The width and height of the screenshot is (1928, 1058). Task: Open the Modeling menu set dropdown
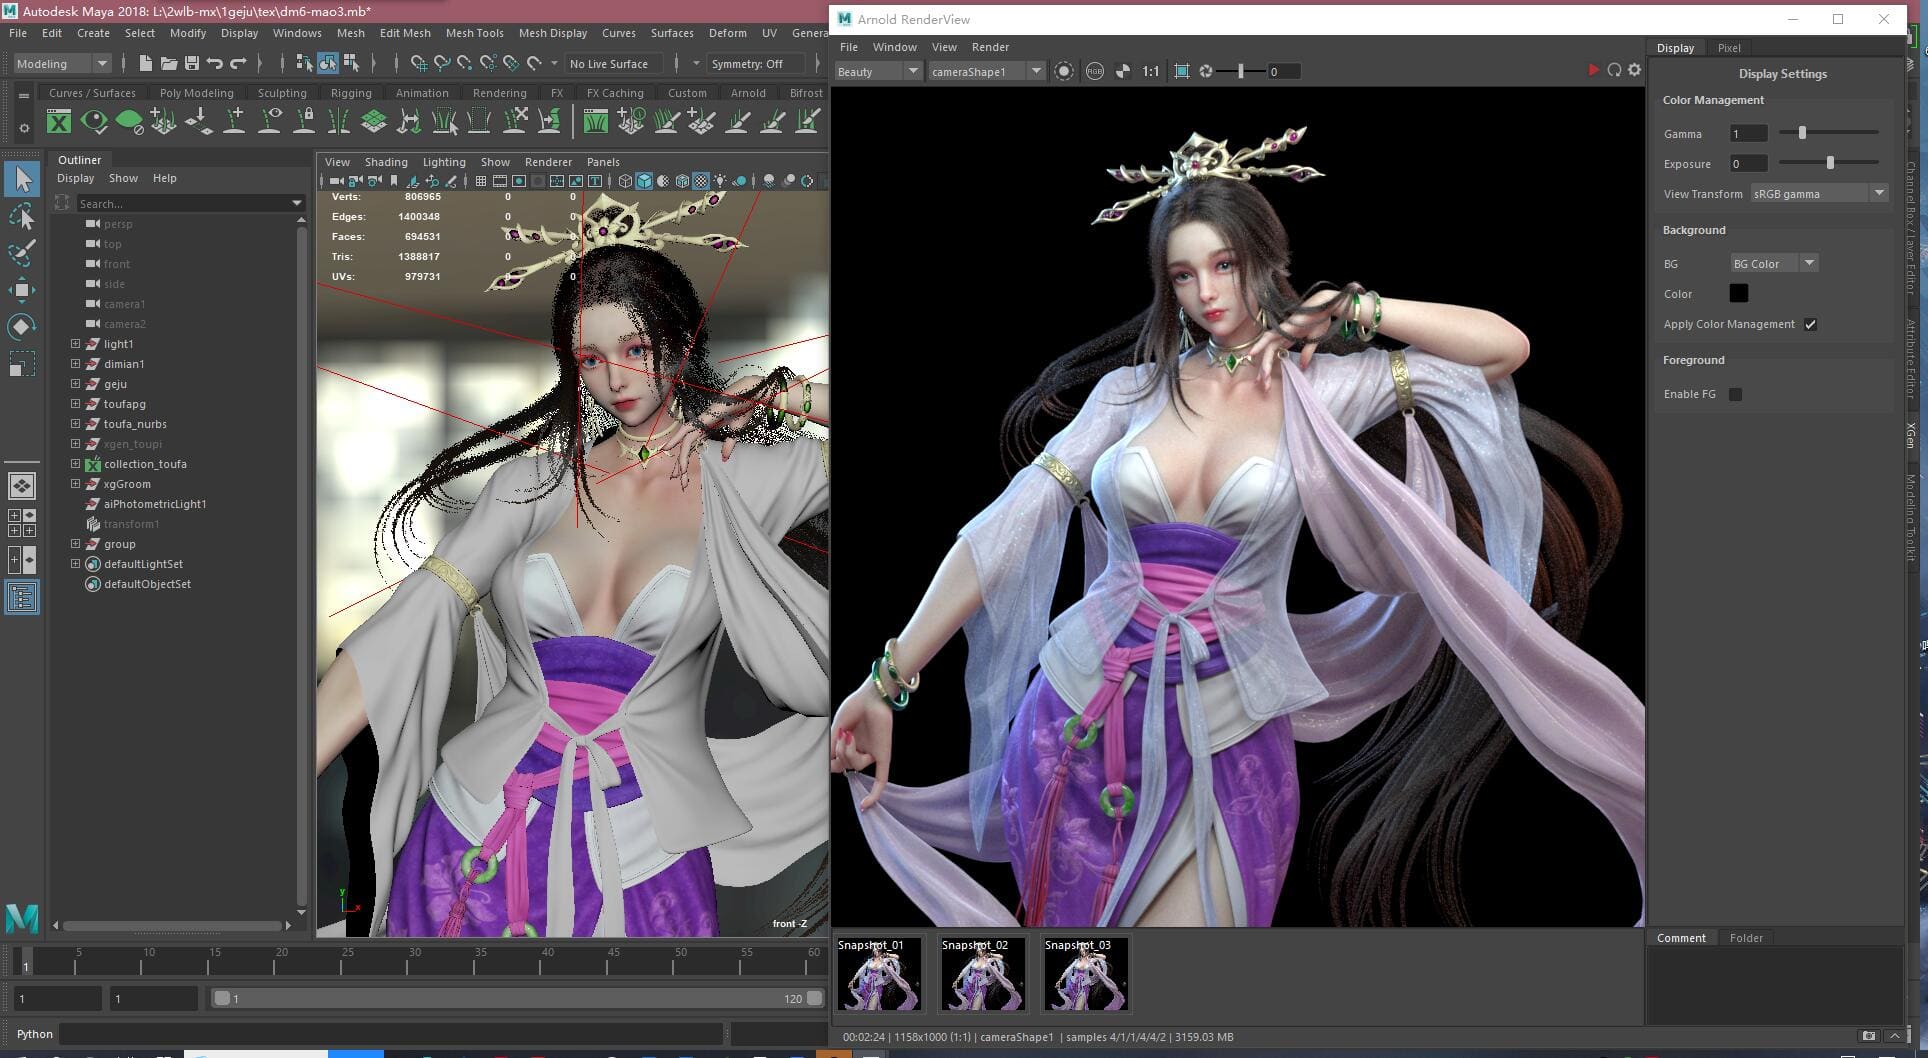pyautogui.click(x=62, y=63)
